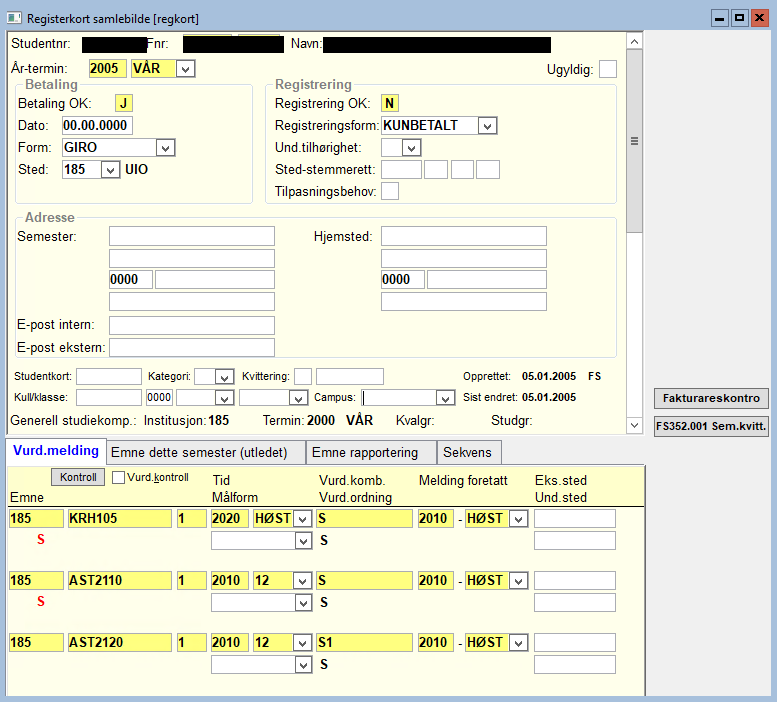The height and width of the screenshot is (702, 777).
Task: Expand the Registreringsform KUNBETALT dropdown
Action: (487, 126)
